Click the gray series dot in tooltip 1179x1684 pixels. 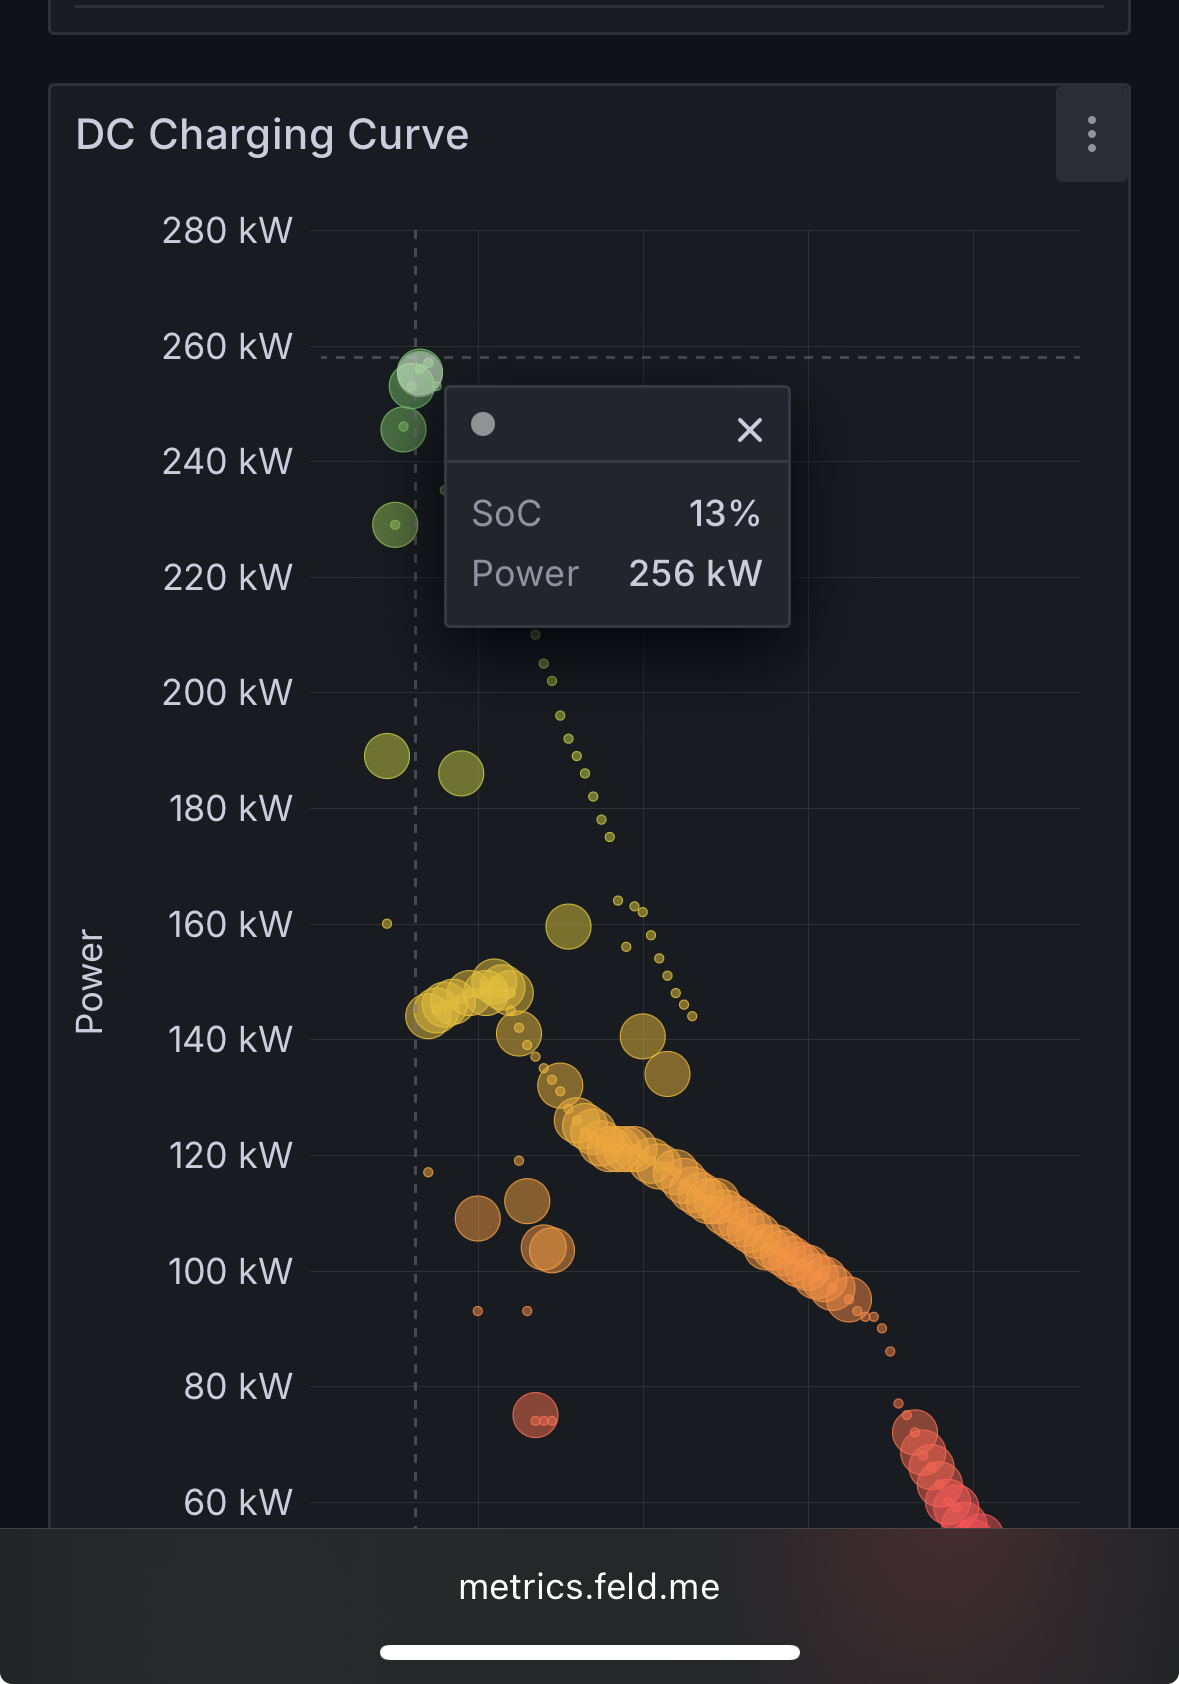pos(483,424)
